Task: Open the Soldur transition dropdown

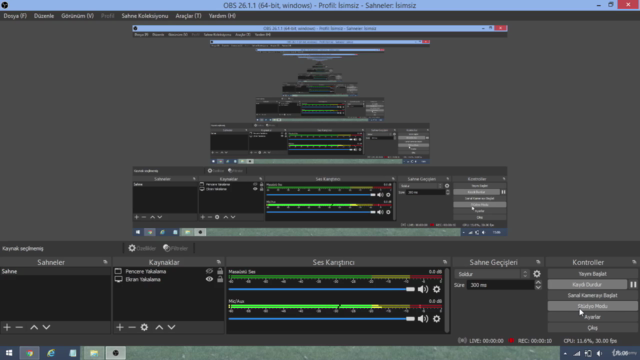Action: (x=493, y=274)
